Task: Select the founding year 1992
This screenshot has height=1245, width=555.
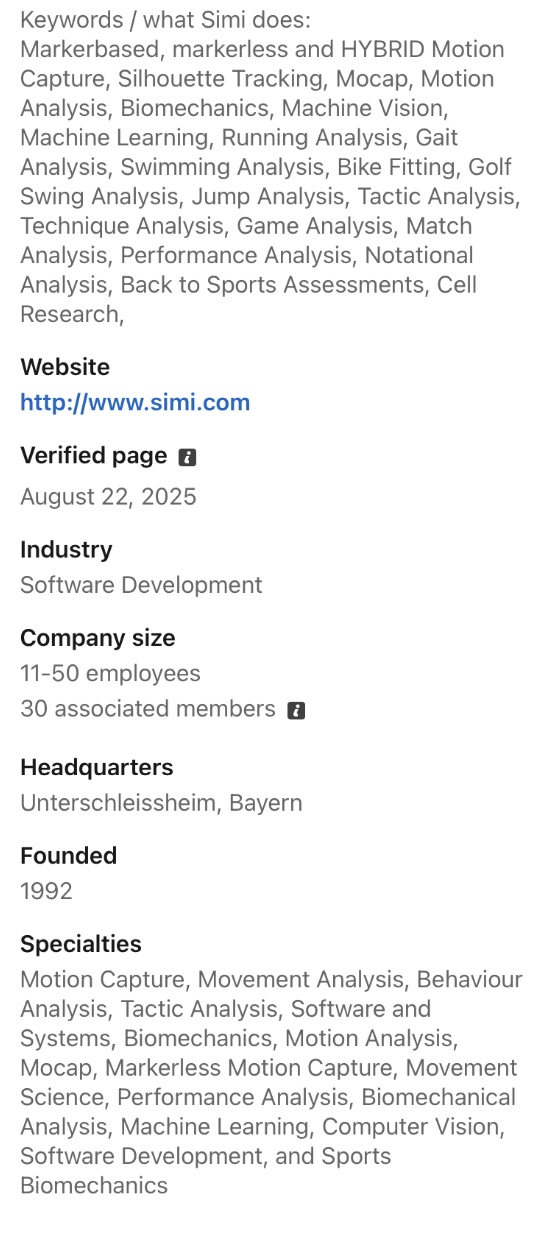Action: pos(46,891)
